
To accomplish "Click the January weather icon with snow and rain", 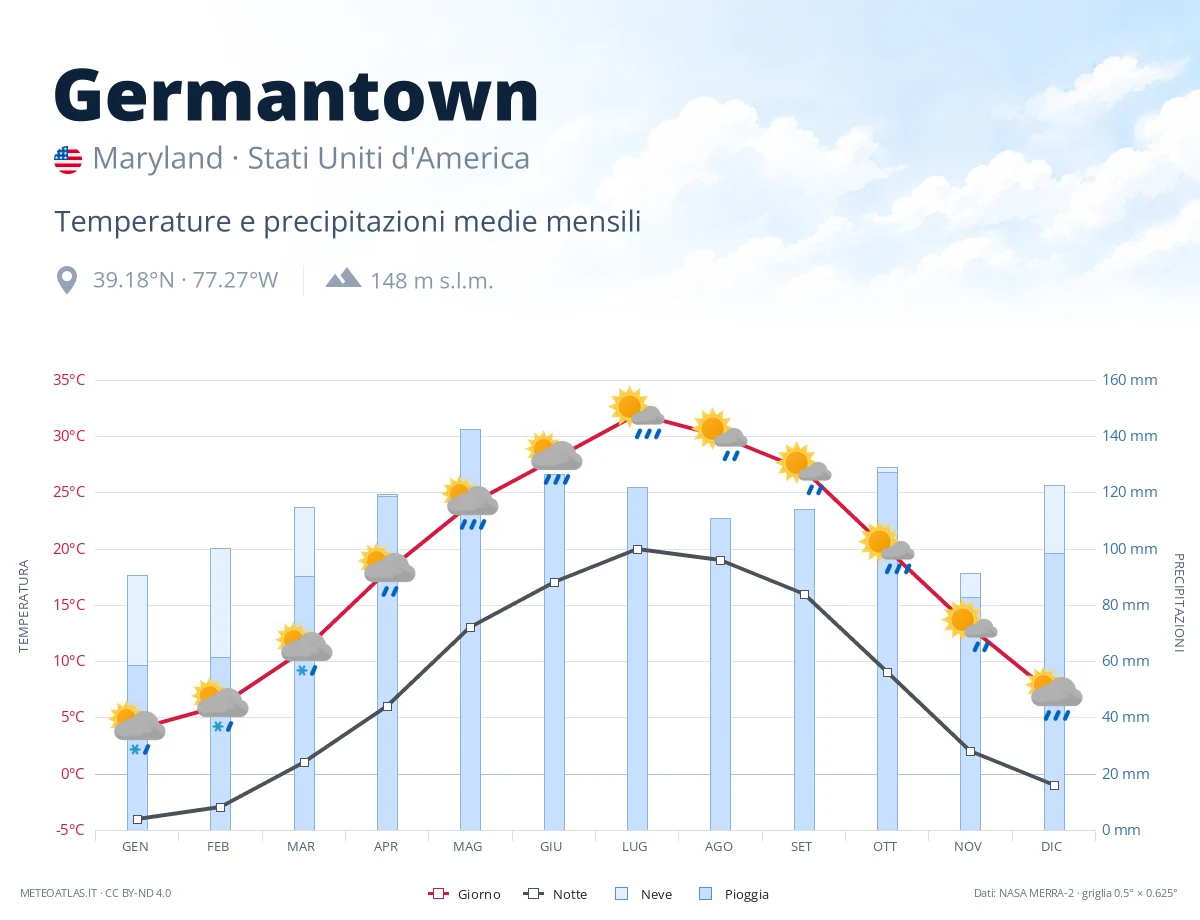I will tap(137, 728).
